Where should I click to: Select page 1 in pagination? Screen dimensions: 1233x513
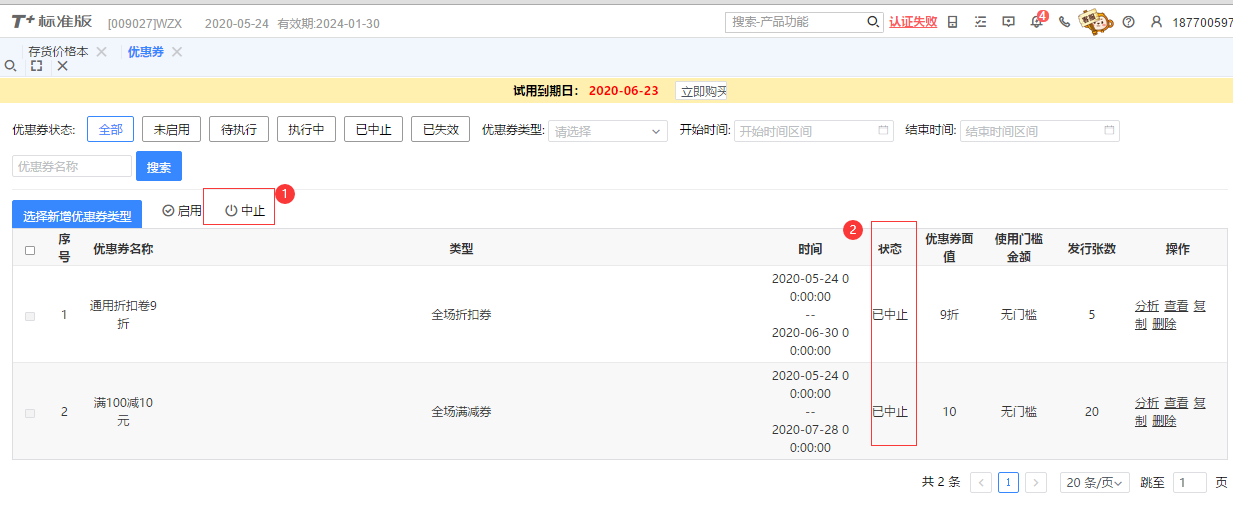point(1009,482)
